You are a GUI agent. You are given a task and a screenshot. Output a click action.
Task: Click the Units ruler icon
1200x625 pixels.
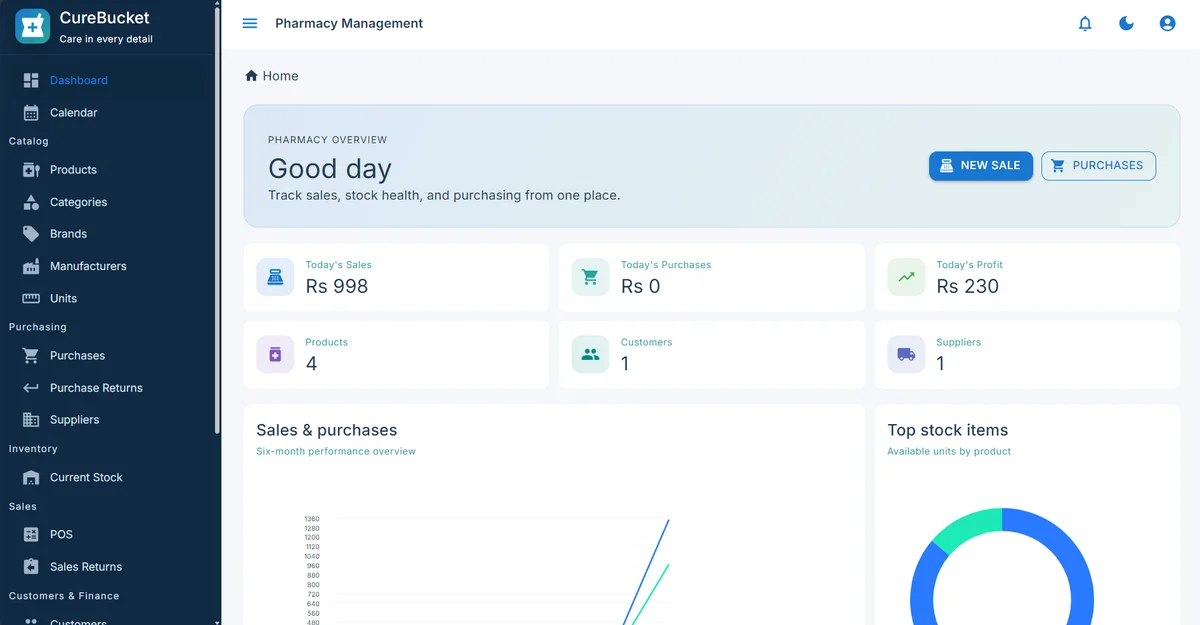(x=31, y=298)
